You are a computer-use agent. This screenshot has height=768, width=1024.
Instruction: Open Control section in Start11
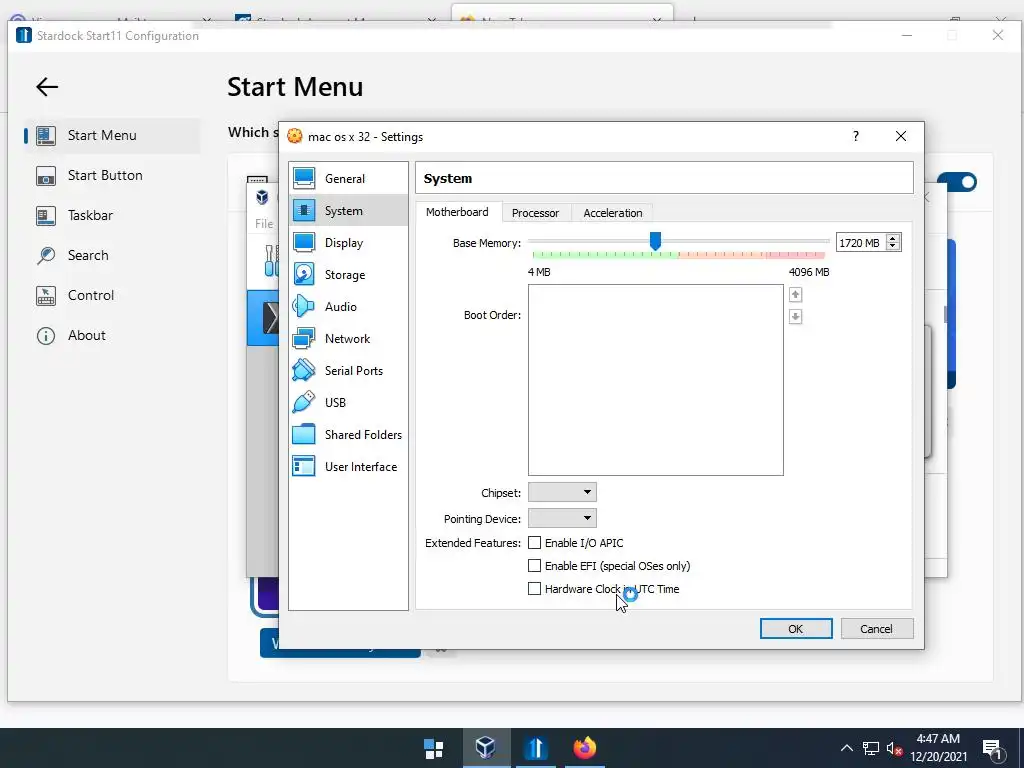point(112,295)
